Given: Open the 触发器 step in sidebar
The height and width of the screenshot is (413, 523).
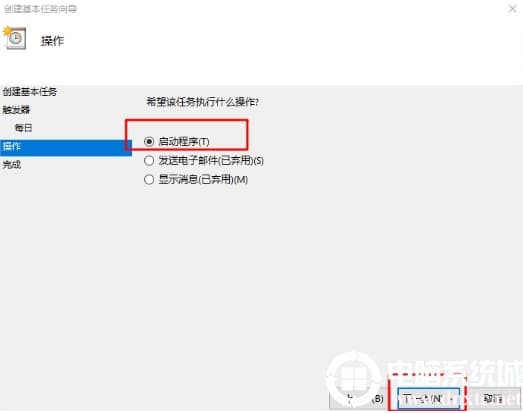Looking at the screenshot, I should pos(16,110).
